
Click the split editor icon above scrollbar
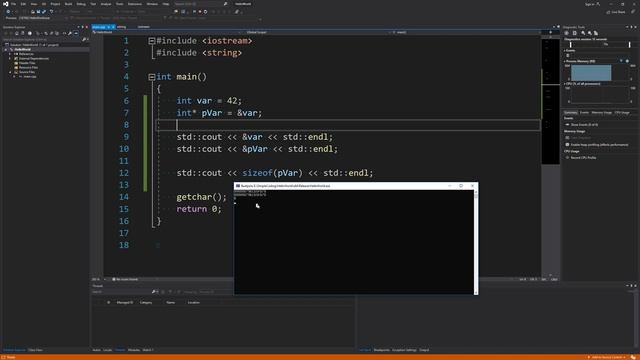(551, 32)
